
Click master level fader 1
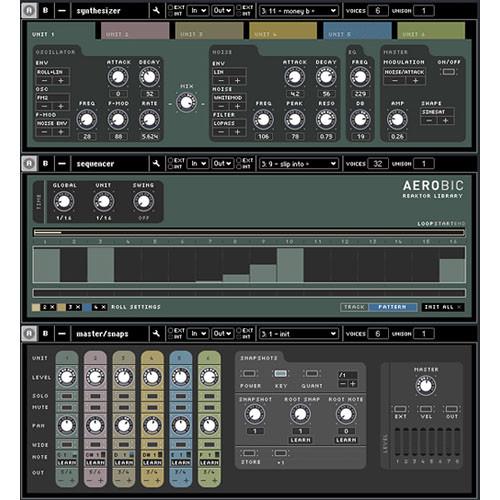tap(397, 442)
